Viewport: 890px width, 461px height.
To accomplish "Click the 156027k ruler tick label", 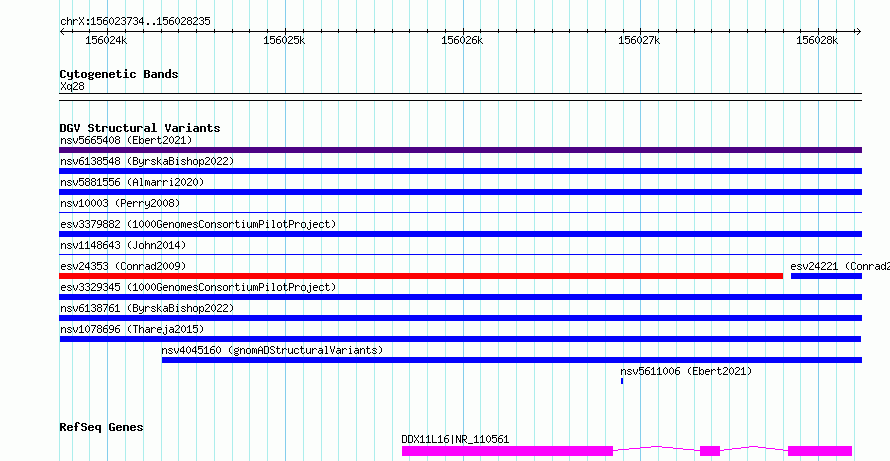I will pos(639,40).
